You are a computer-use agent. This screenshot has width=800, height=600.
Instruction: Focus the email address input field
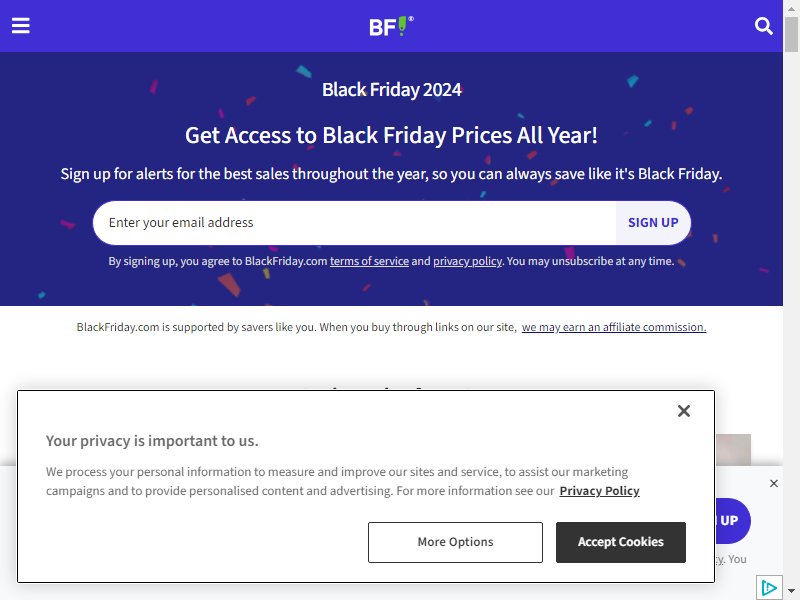pos(355,222)
